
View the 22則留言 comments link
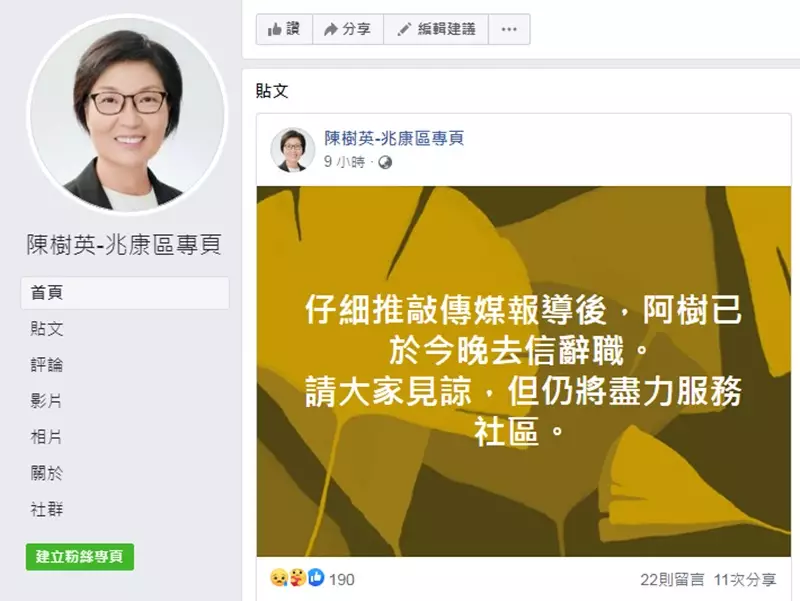[672, 580]
